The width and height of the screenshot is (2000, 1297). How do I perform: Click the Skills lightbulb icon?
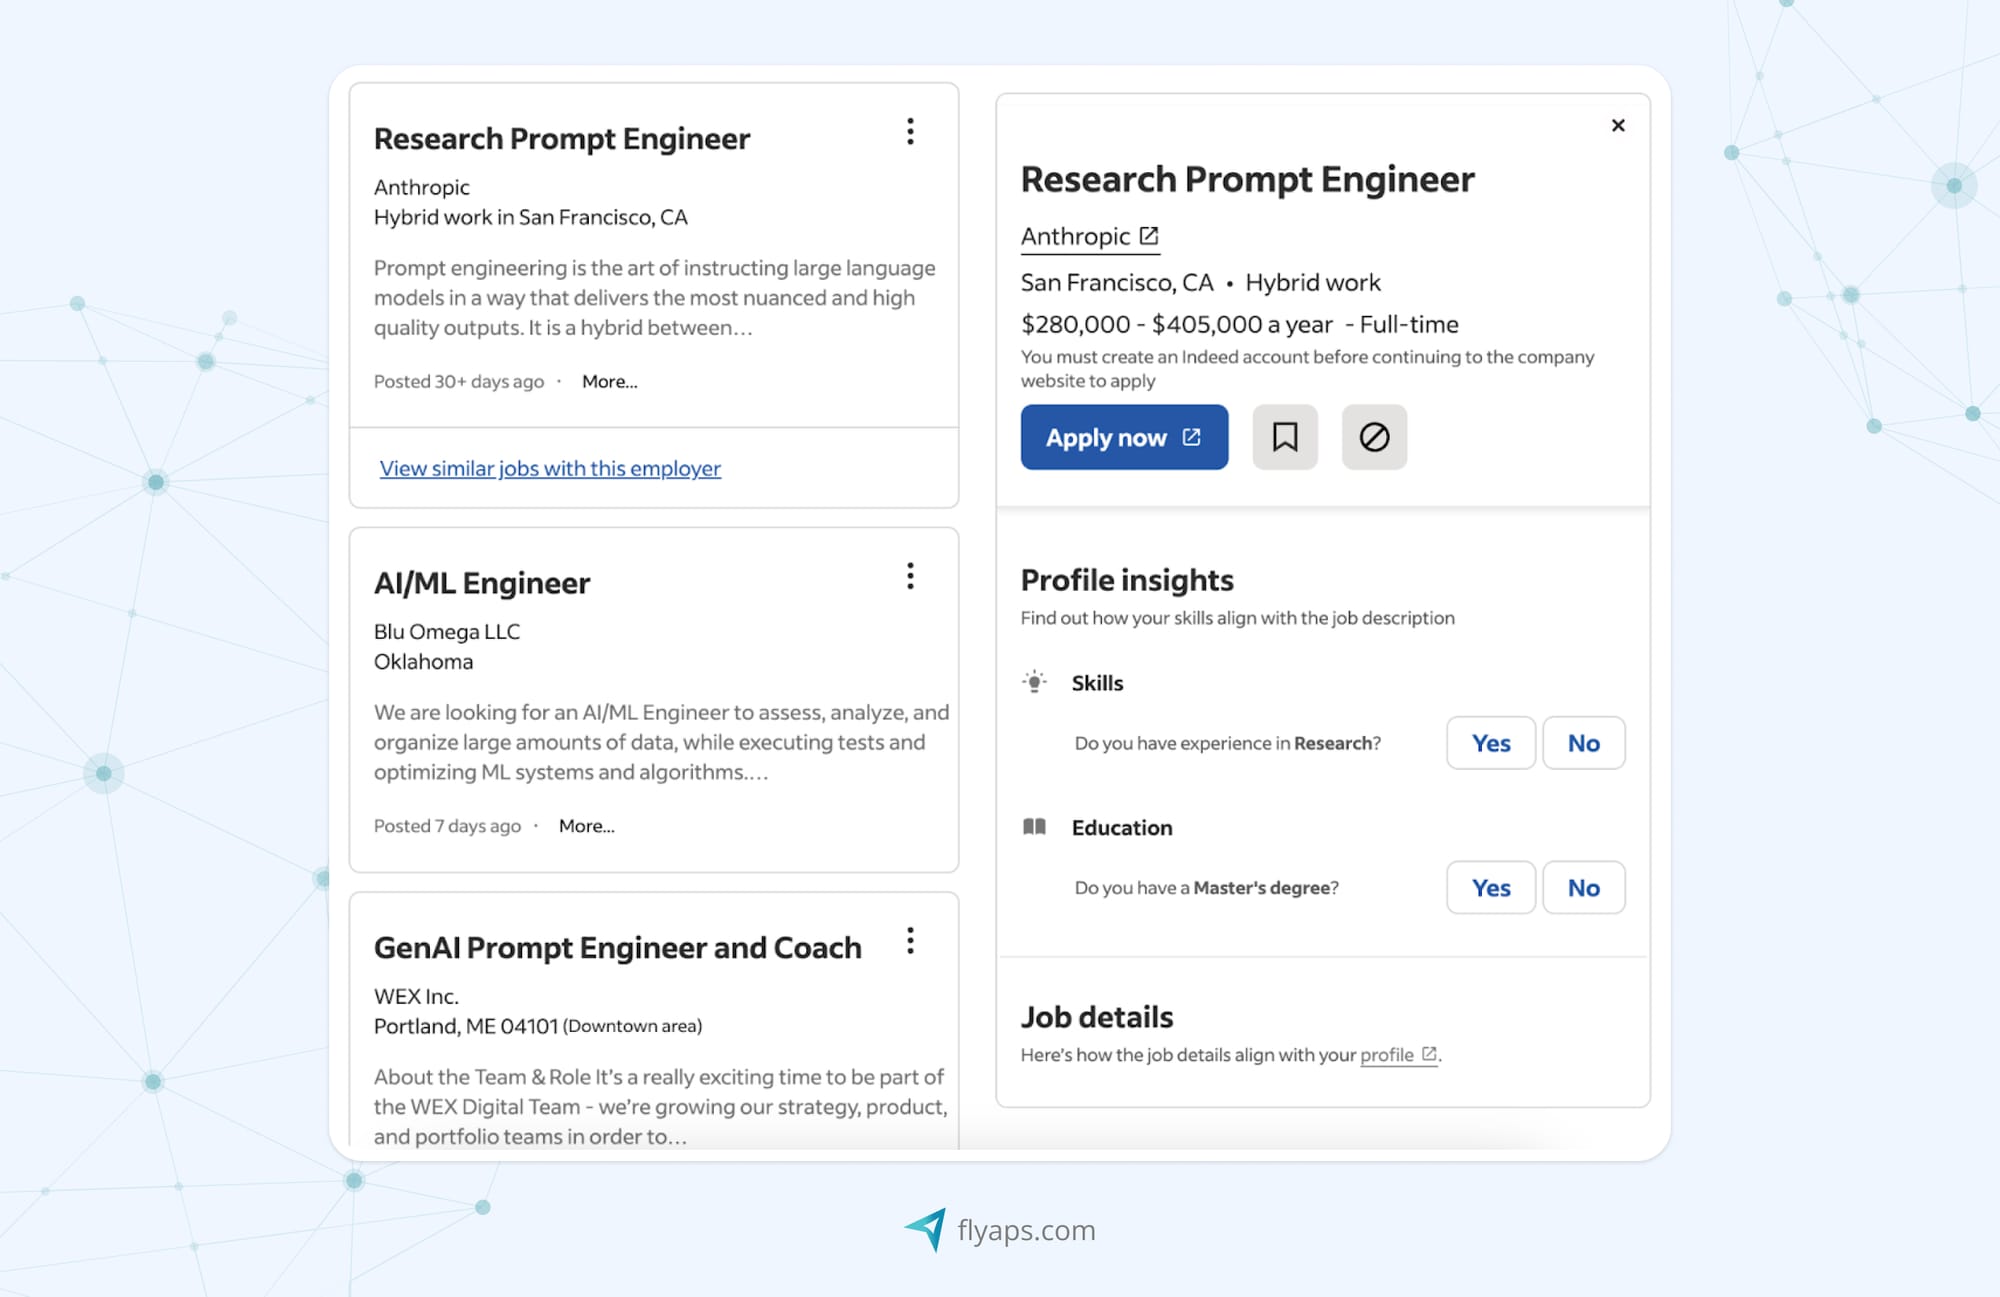(x=1035, y=682)
